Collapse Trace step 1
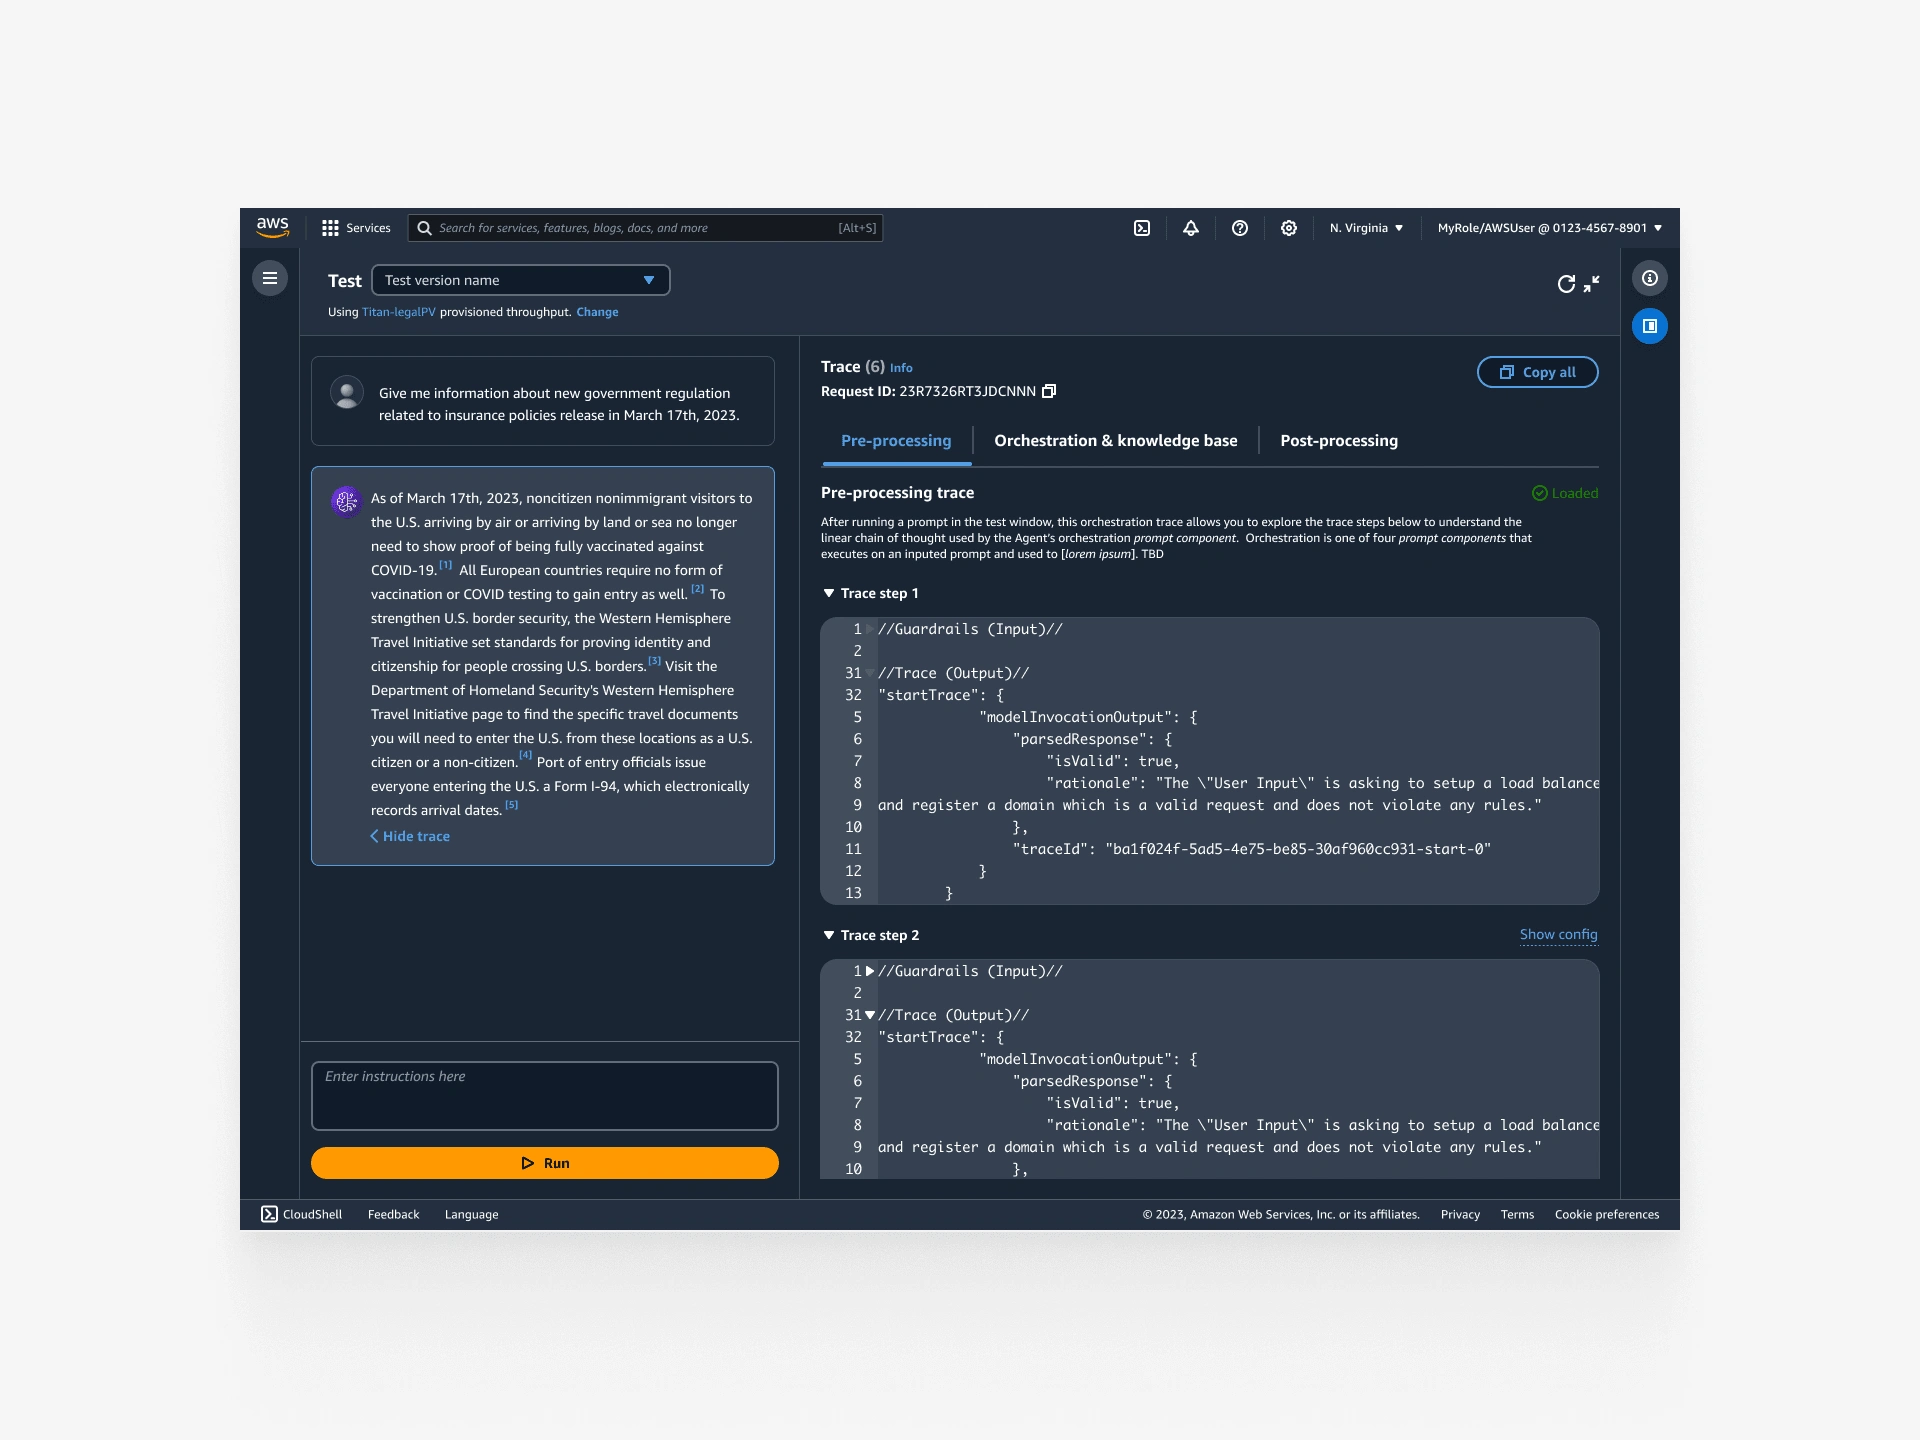The height and width of the screenshot is (1440, 1920). click(829, 593)
